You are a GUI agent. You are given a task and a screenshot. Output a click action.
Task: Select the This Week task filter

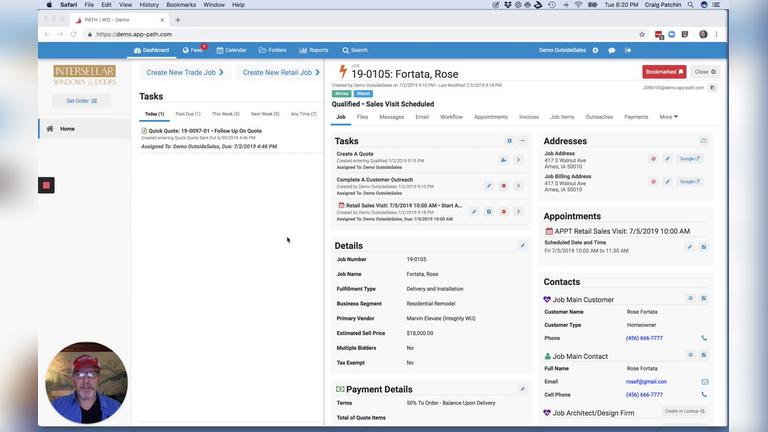point(226,114)
